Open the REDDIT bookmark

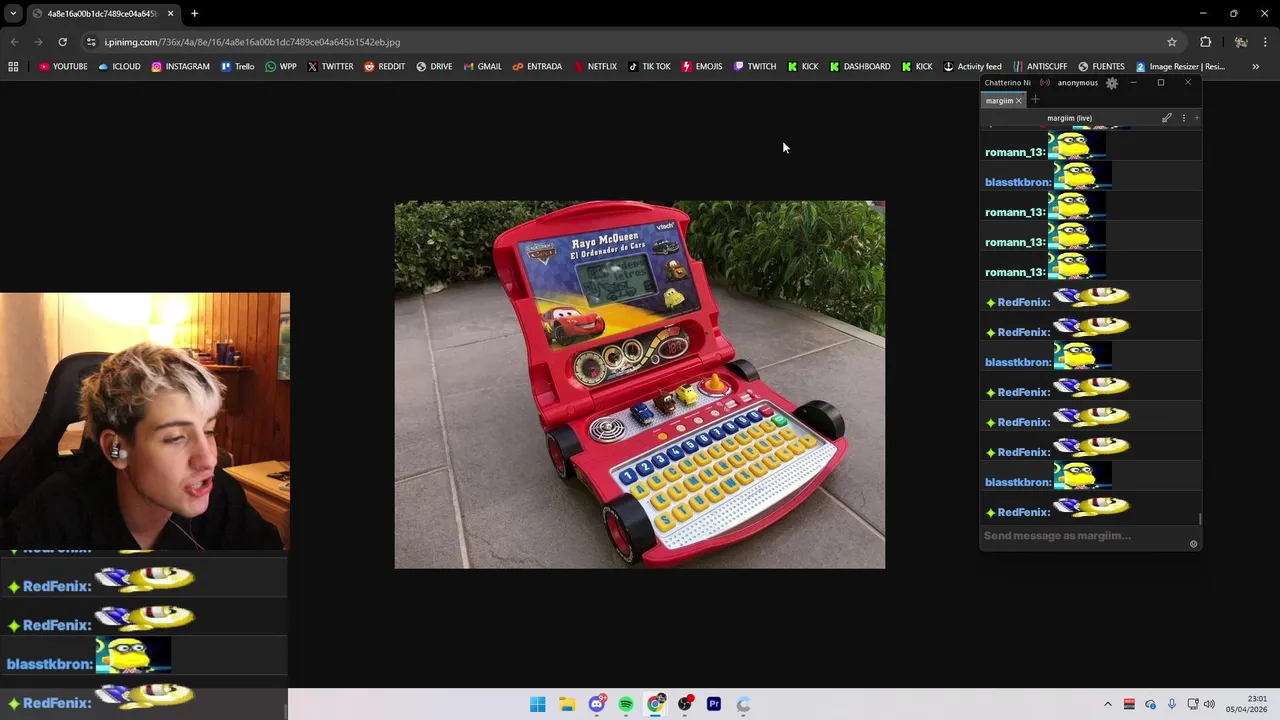[385, 66]
